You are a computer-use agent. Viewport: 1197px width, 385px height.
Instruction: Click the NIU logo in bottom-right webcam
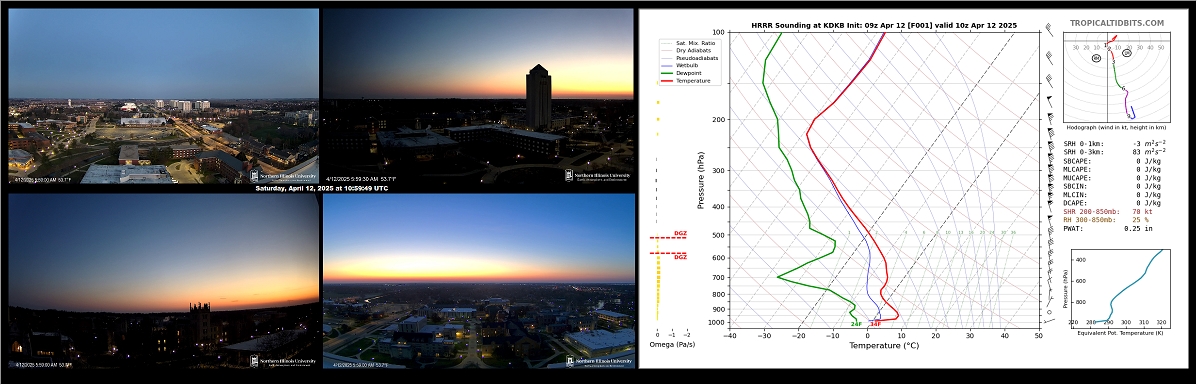pyautogui.click(x=598, y=361)
